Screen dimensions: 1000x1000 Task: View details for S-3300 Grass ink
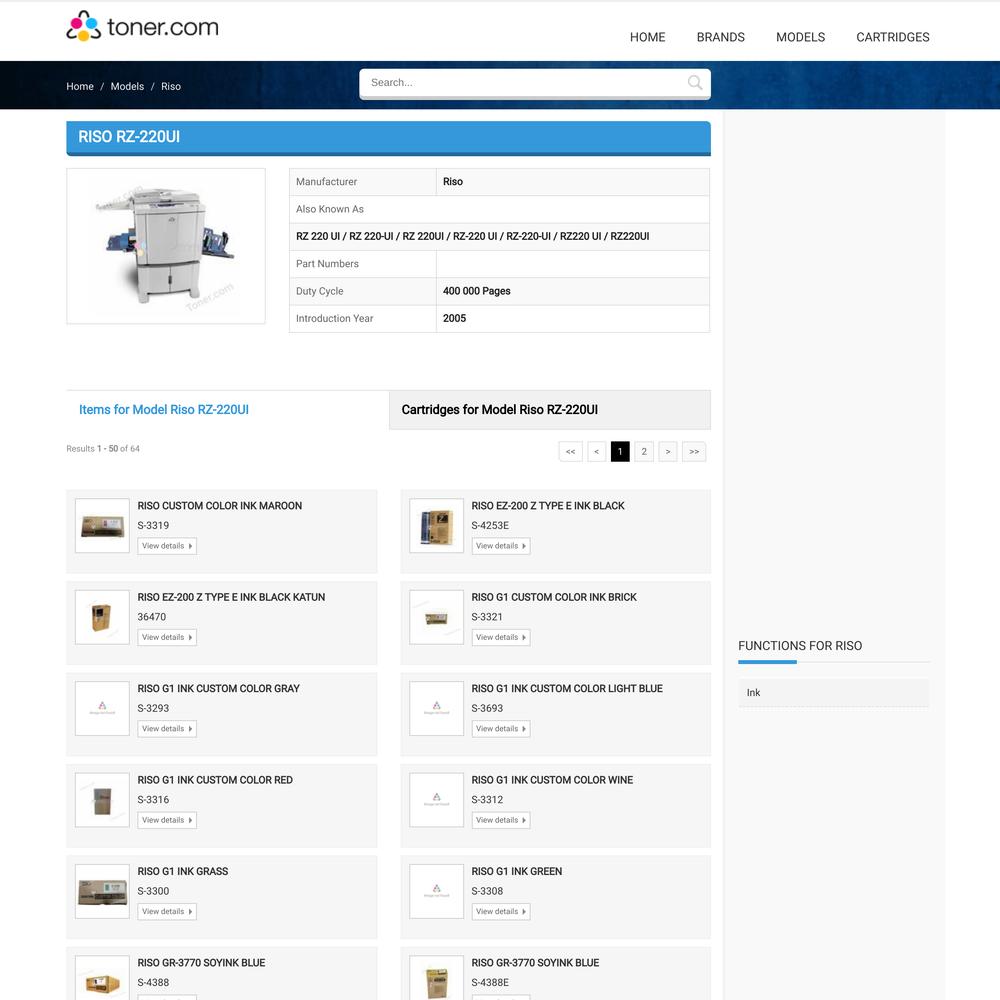[167, 911]
